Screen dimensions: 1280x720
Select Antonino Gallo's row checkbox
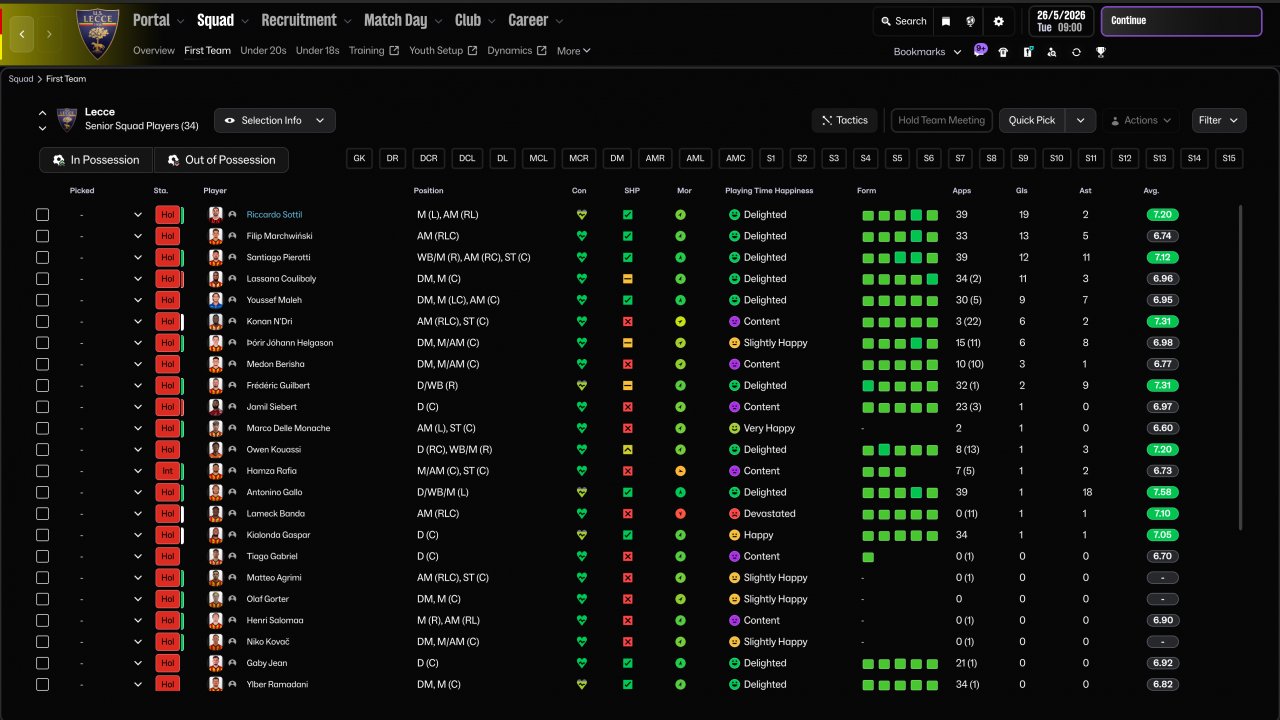click(42, 492)
